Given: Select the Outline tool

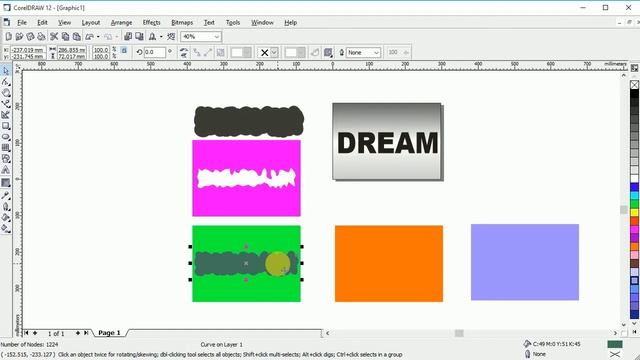Looking at the screenshot, I should [6, 207].
